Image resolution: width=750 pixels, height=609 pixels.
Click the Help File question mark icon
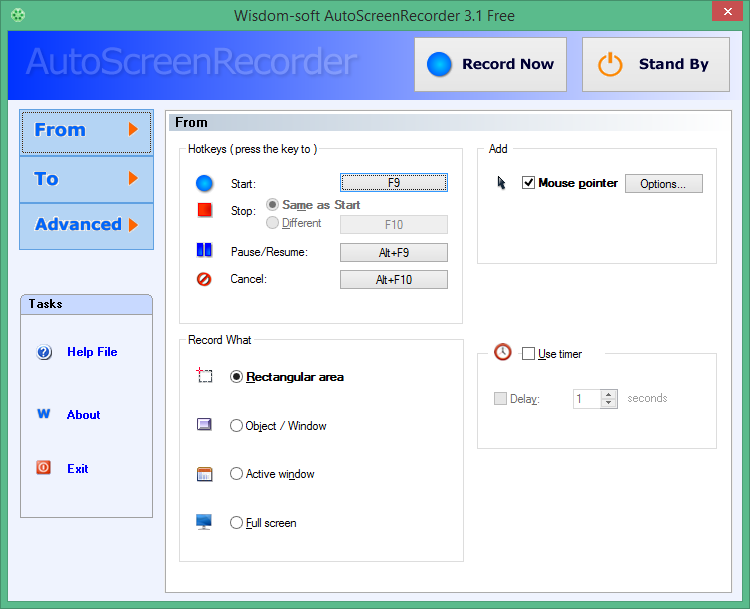(x=44, y=353)
